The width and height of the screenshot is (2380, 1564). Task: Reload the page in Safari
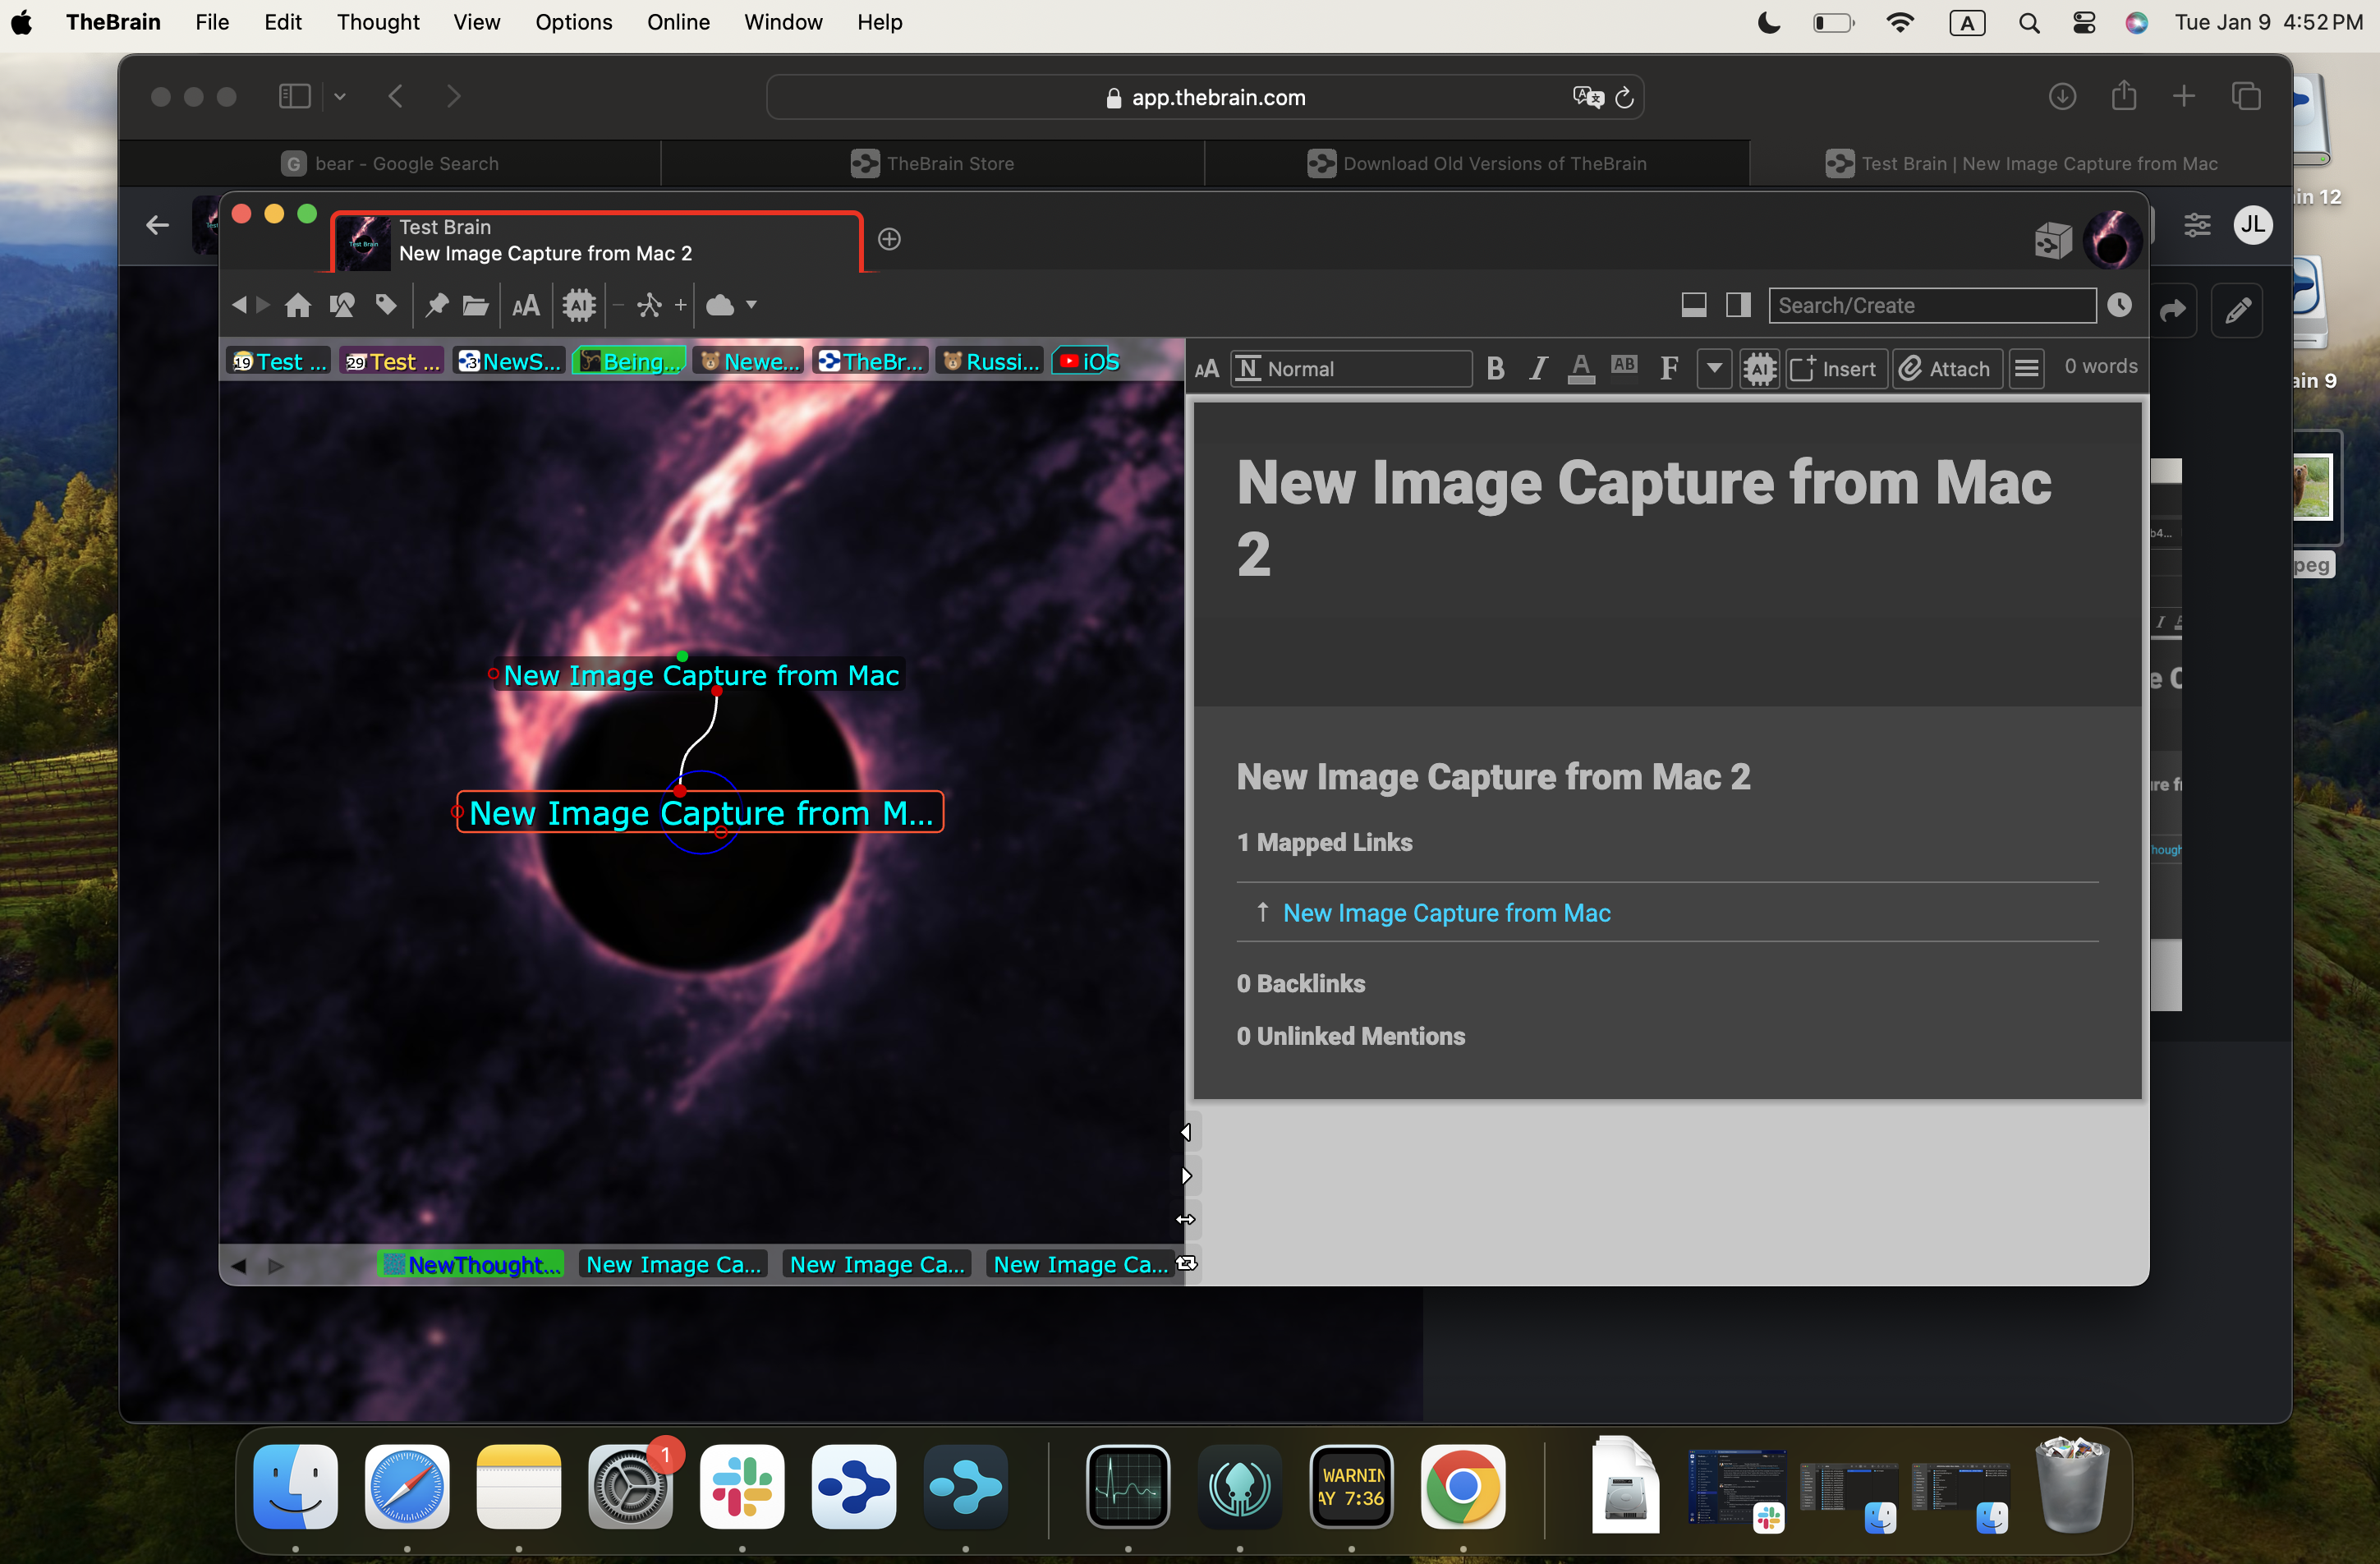pyautogui.click(x=1624, y=97)
